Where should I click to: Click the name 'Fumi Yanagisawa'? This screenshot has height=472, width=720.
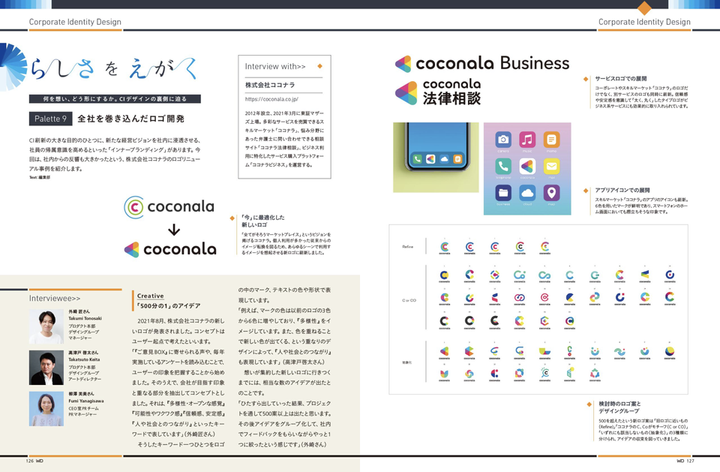[86, 401]
